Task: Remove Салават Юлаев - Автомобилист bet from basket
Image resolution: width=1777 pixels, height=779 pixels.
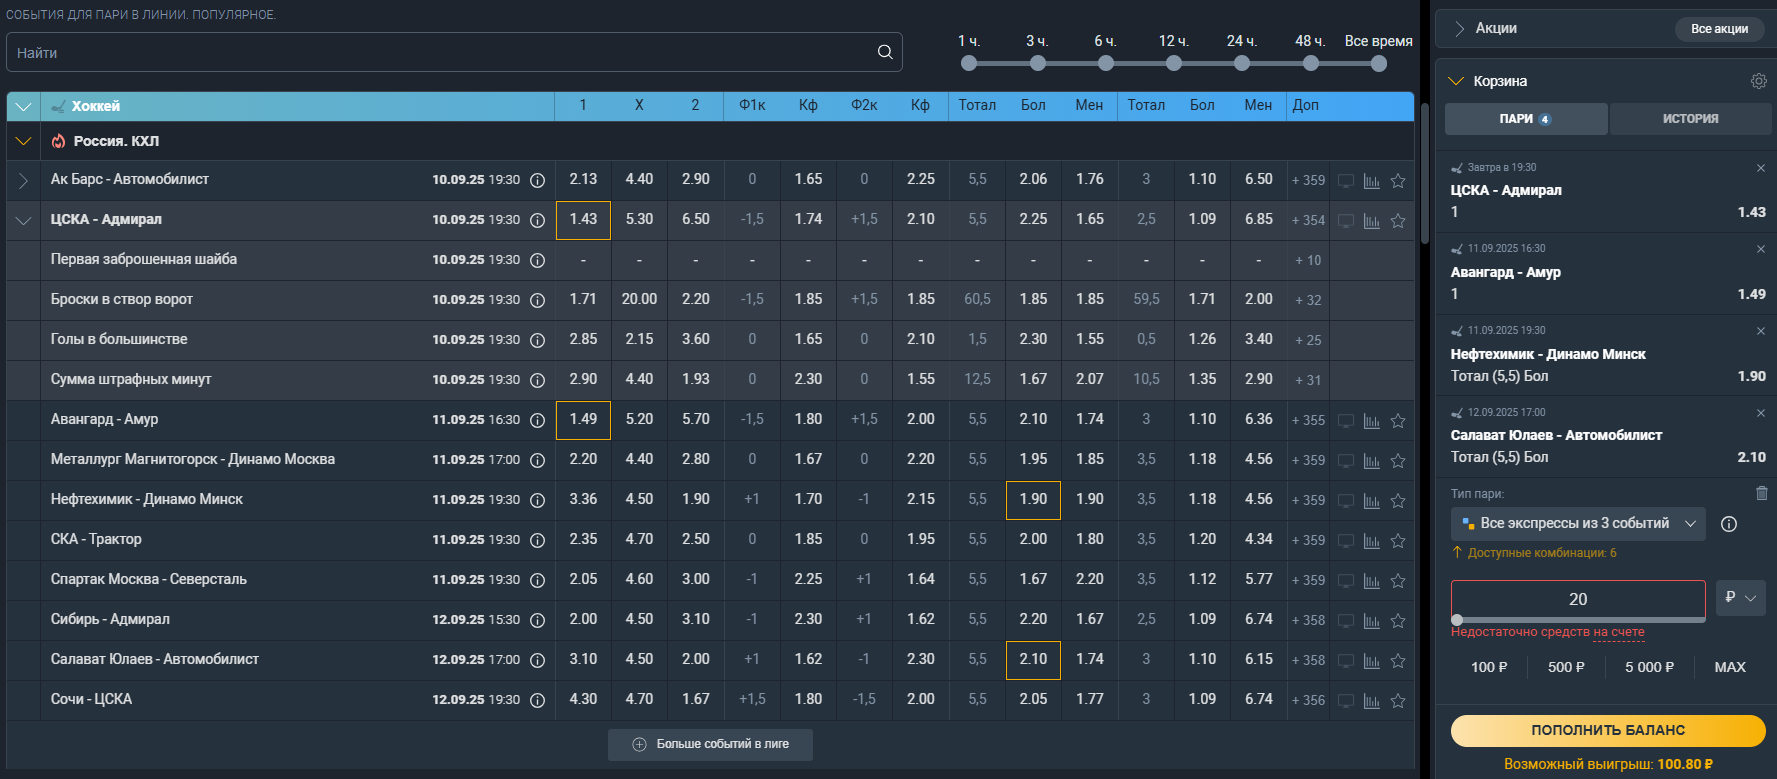Action: (x=1761, y=413)
